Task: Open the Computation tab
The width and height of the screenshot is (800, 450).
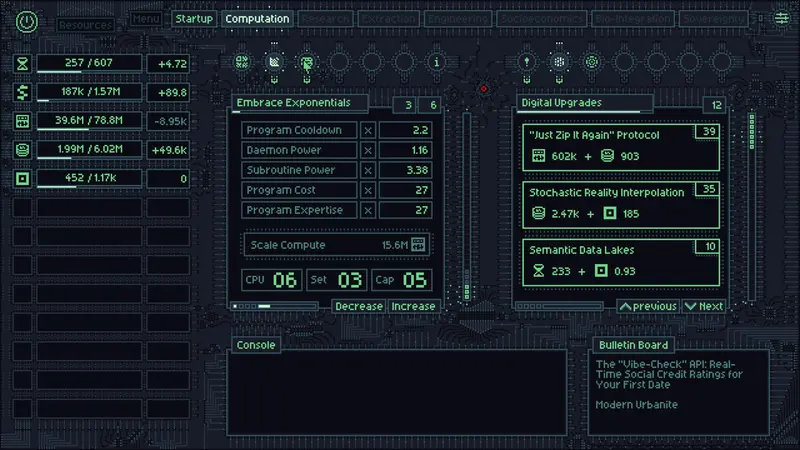Action: coord(257,19)
